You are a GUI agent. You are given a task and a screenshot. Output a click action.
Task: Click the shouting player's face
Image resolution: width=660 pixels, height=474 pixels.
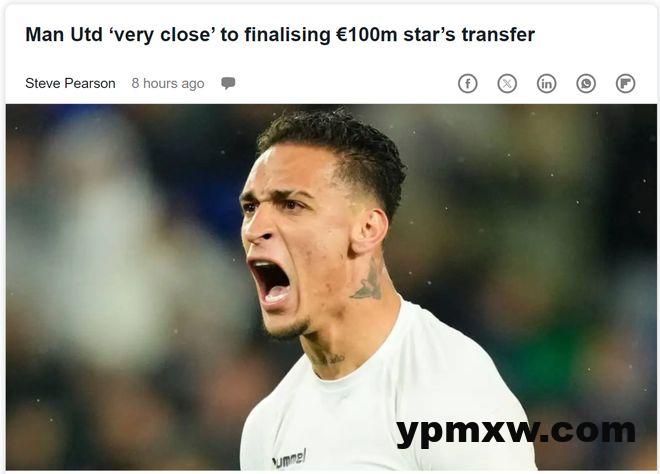pos(295,240)
